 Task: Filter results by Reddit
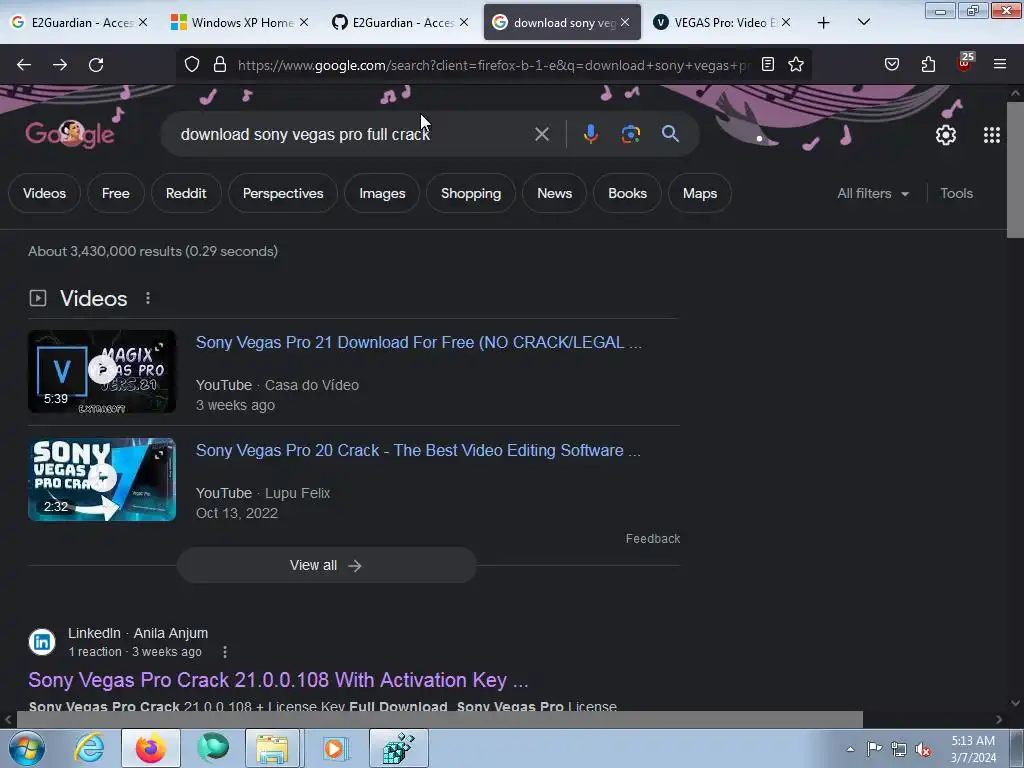coord(186,193)
